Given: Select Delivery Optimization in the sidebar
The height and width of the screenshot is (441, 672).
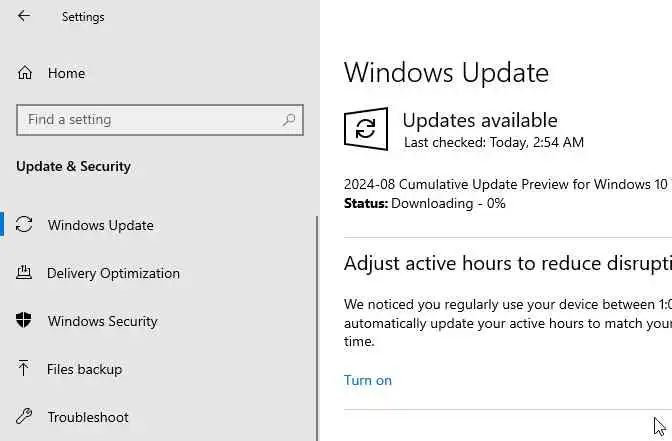Looking at the screenshot, I should (113, 273).
